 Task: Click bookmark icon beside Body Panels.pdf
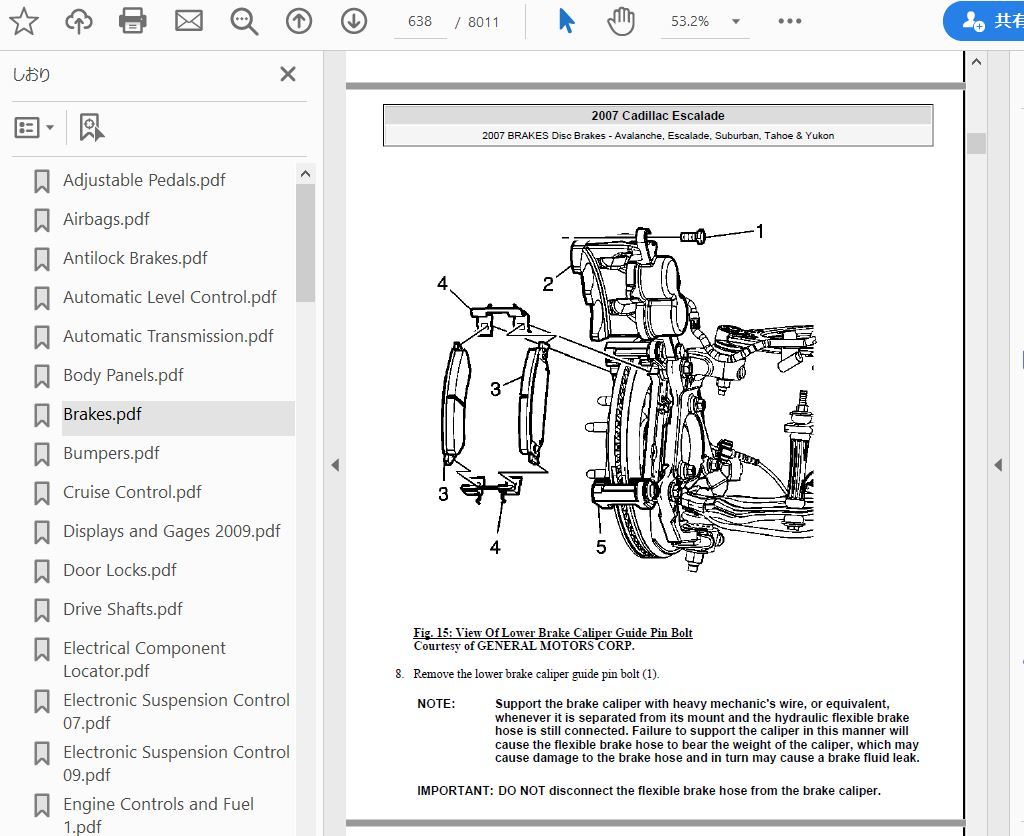click(x=42, y=376)
